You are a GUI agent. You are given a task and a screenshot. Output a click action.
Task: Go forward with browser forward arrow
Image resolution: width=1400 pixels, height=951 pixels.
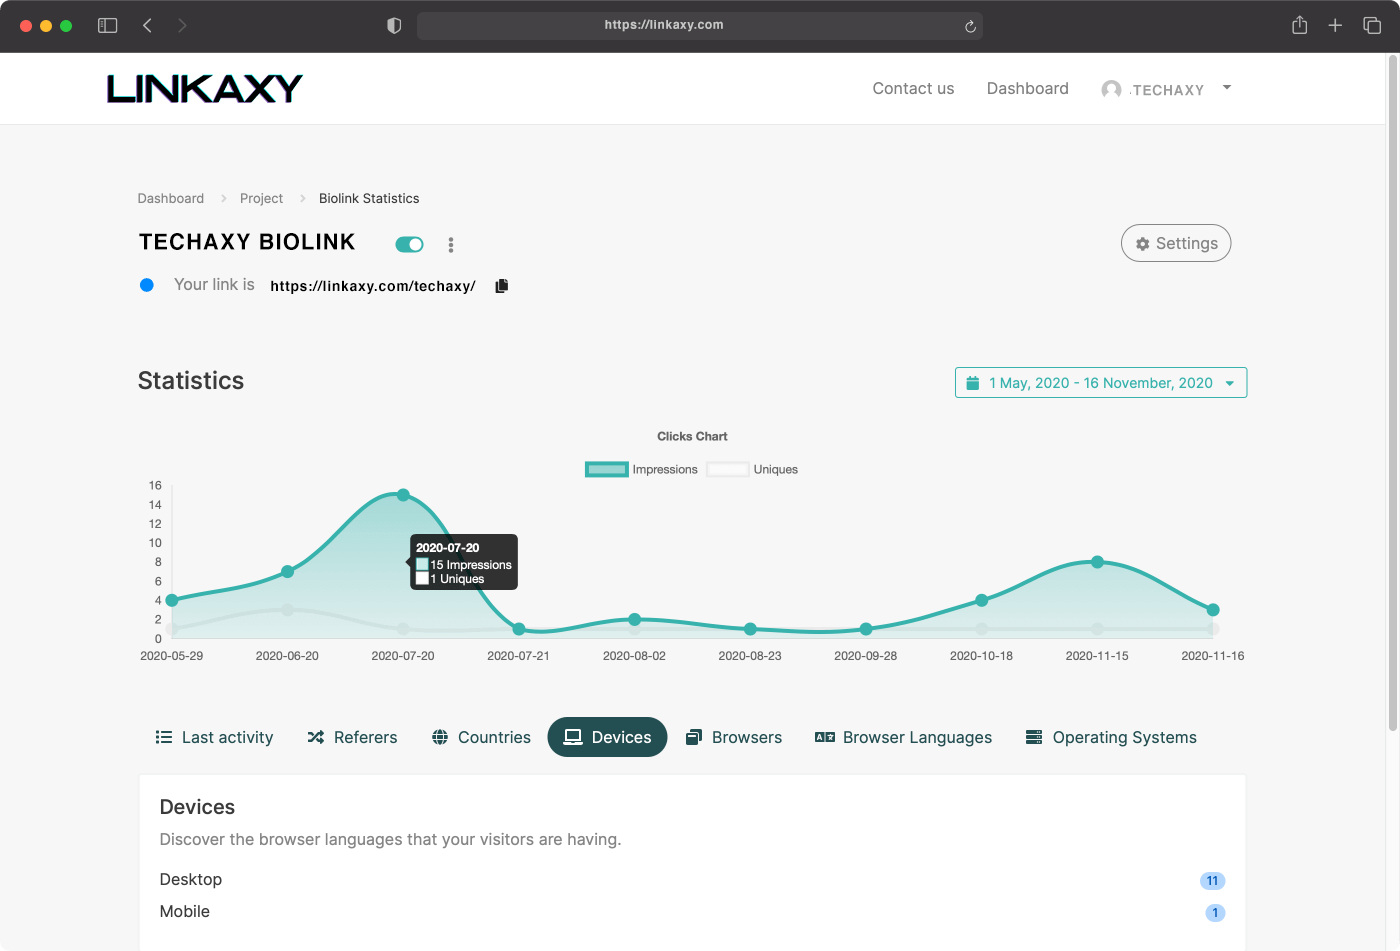point(182,26)
